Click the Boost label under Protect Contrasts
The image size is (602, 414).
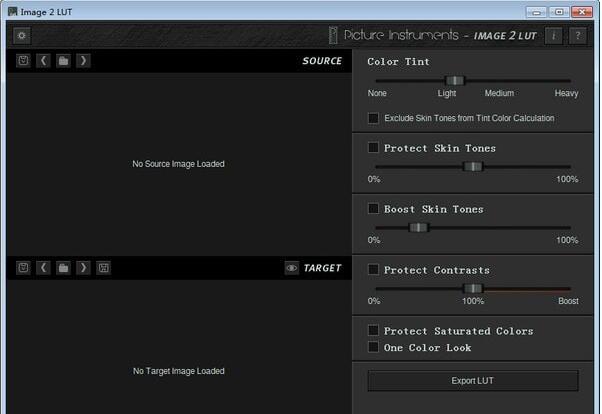(x=568, y=301)
